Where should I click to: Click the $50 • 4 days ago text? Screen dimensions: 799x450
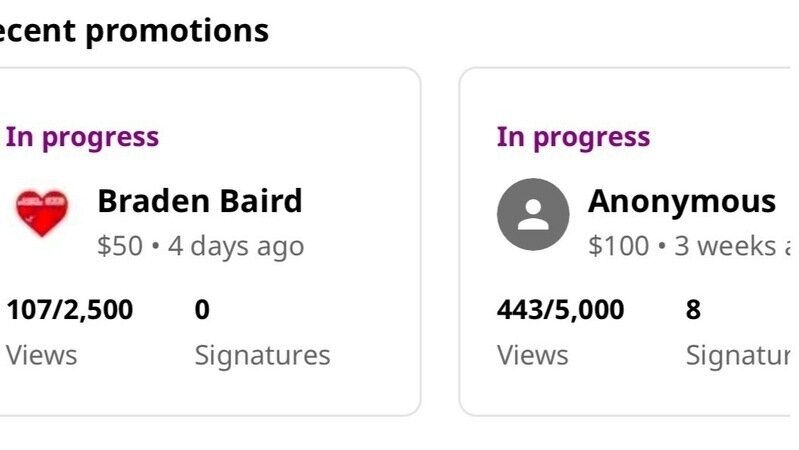pyautogui.click(x=201, y=246)
